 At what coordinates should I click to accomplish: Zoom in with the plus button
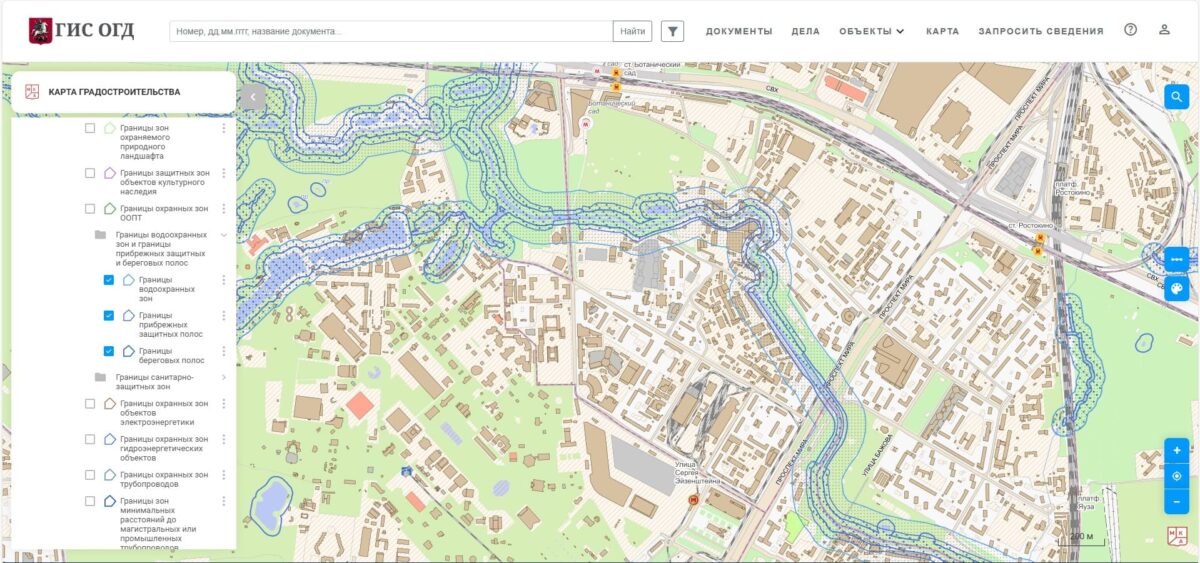[1176, 450]
